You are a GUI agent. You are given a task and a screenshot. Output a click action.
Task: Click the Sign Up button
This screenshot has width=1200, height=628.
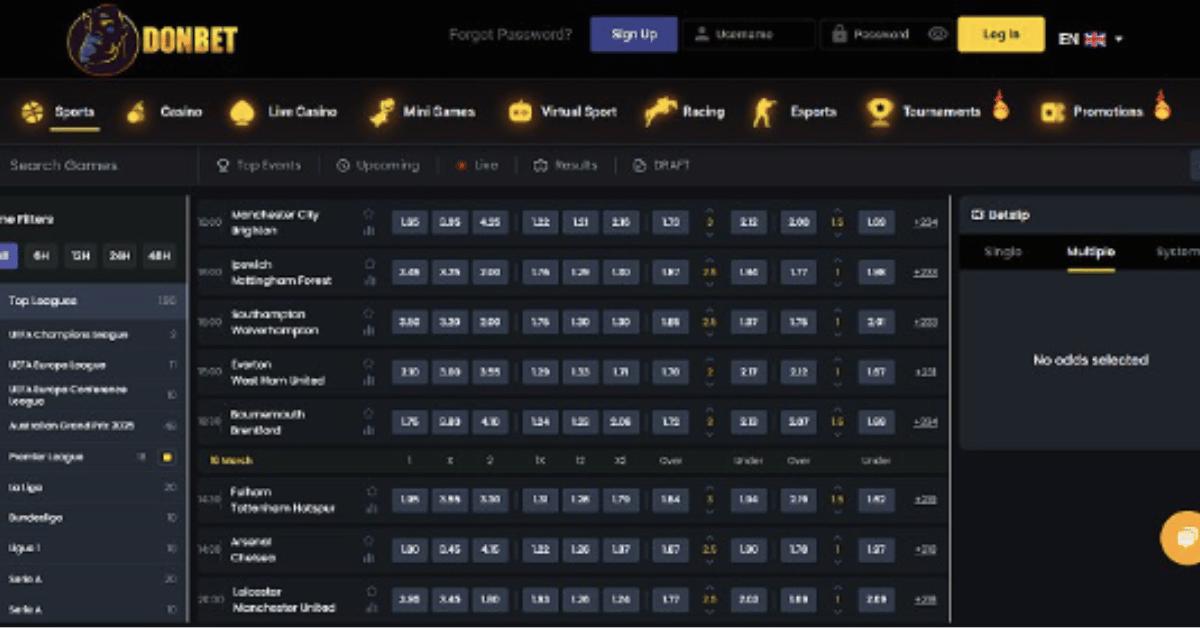[634, 34]
